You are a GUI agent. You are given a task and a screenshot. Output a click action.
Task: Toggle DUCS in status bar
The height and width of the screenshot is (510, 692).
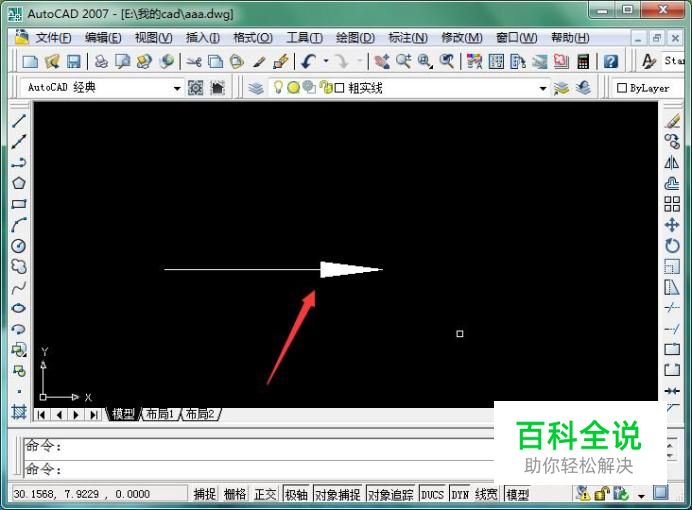432,494
